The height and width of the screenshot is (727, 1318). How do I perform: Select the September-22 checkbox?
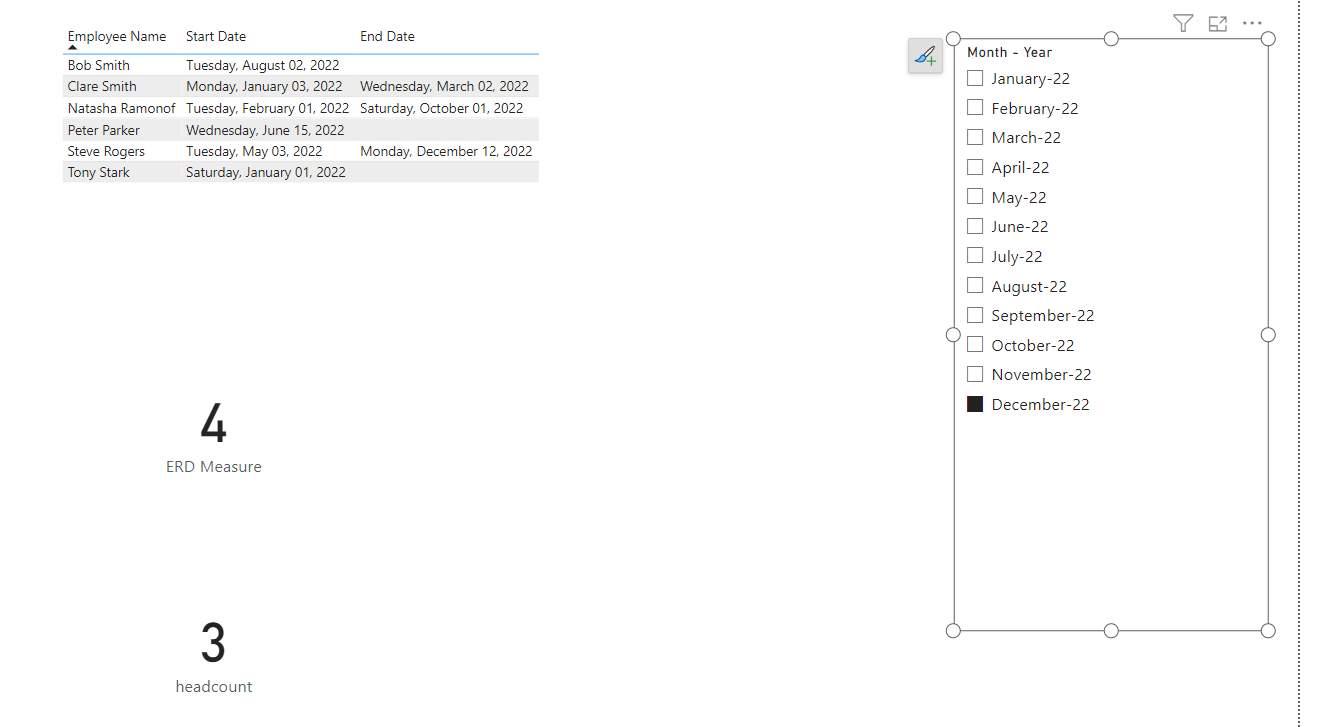click(975, 315)
